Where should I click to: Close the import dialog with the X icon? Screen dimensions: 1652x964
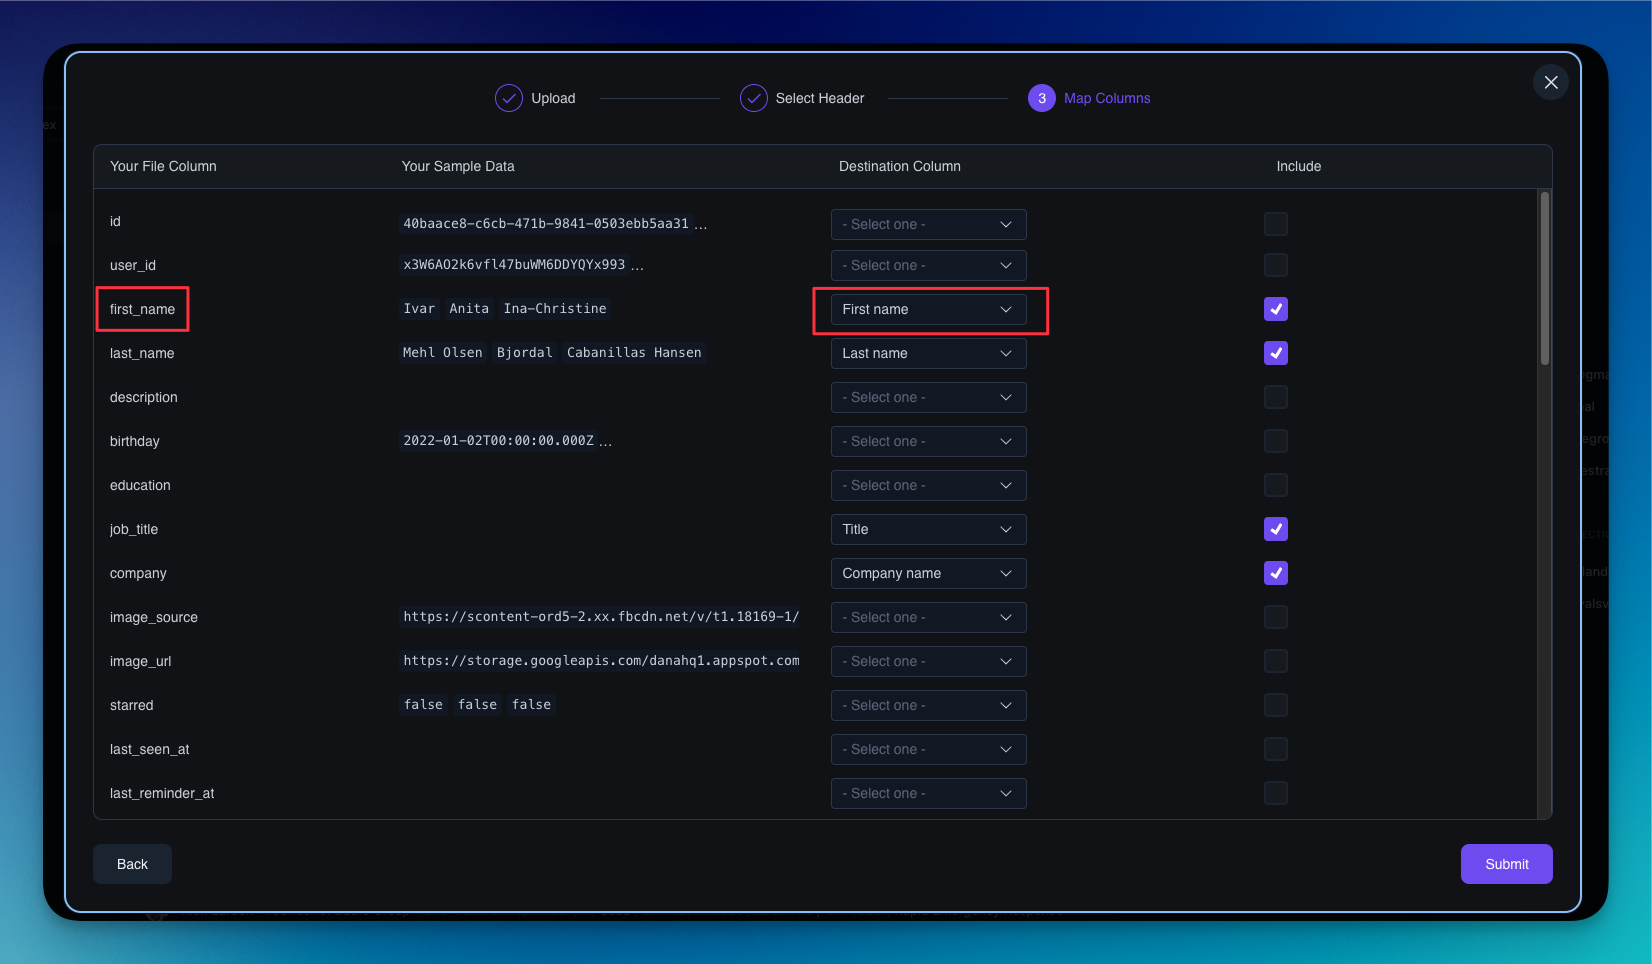1551,82
